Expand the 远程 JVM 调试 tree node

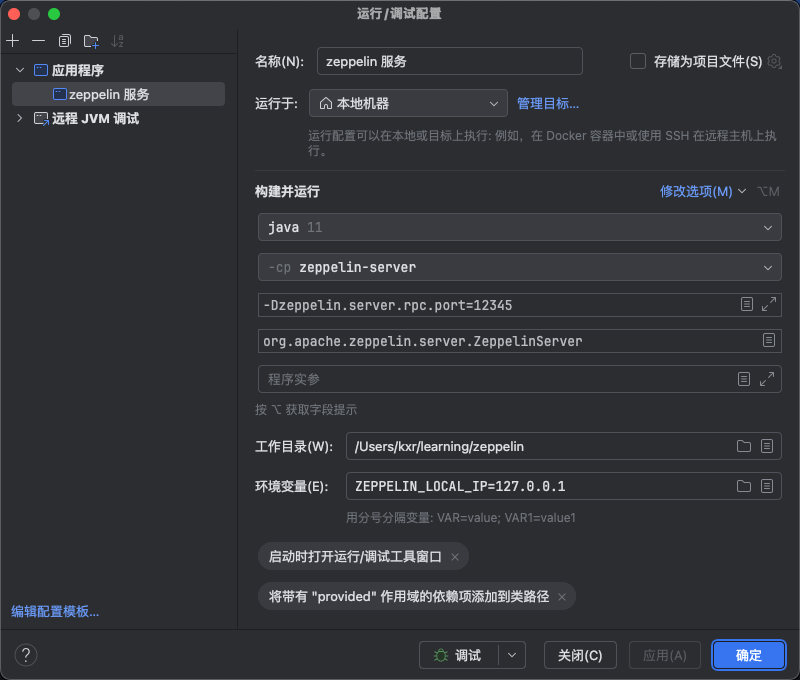pyautogui.click(x=20, y=118)
